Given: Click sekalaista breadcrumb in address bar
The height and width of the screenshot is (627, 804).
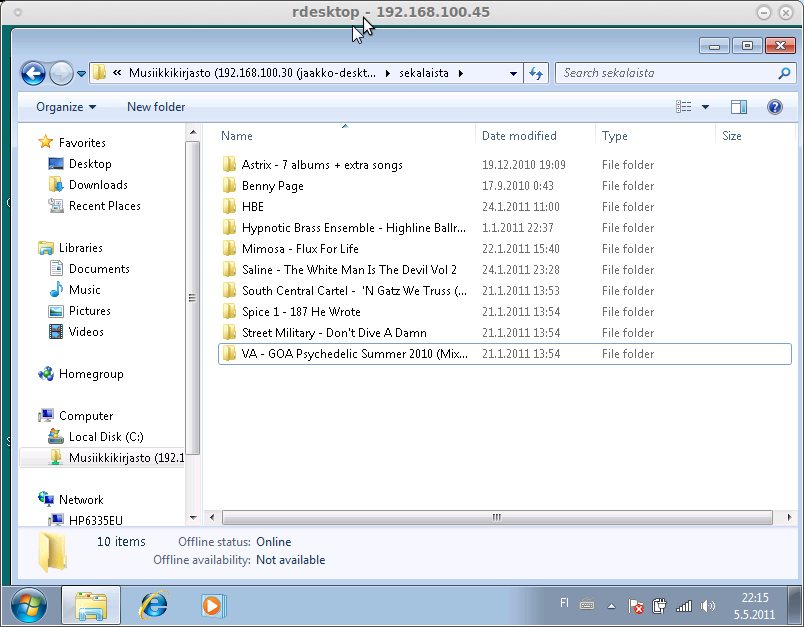Looking at the screenshot, I should pyautogui.click(x=424, y=73).
